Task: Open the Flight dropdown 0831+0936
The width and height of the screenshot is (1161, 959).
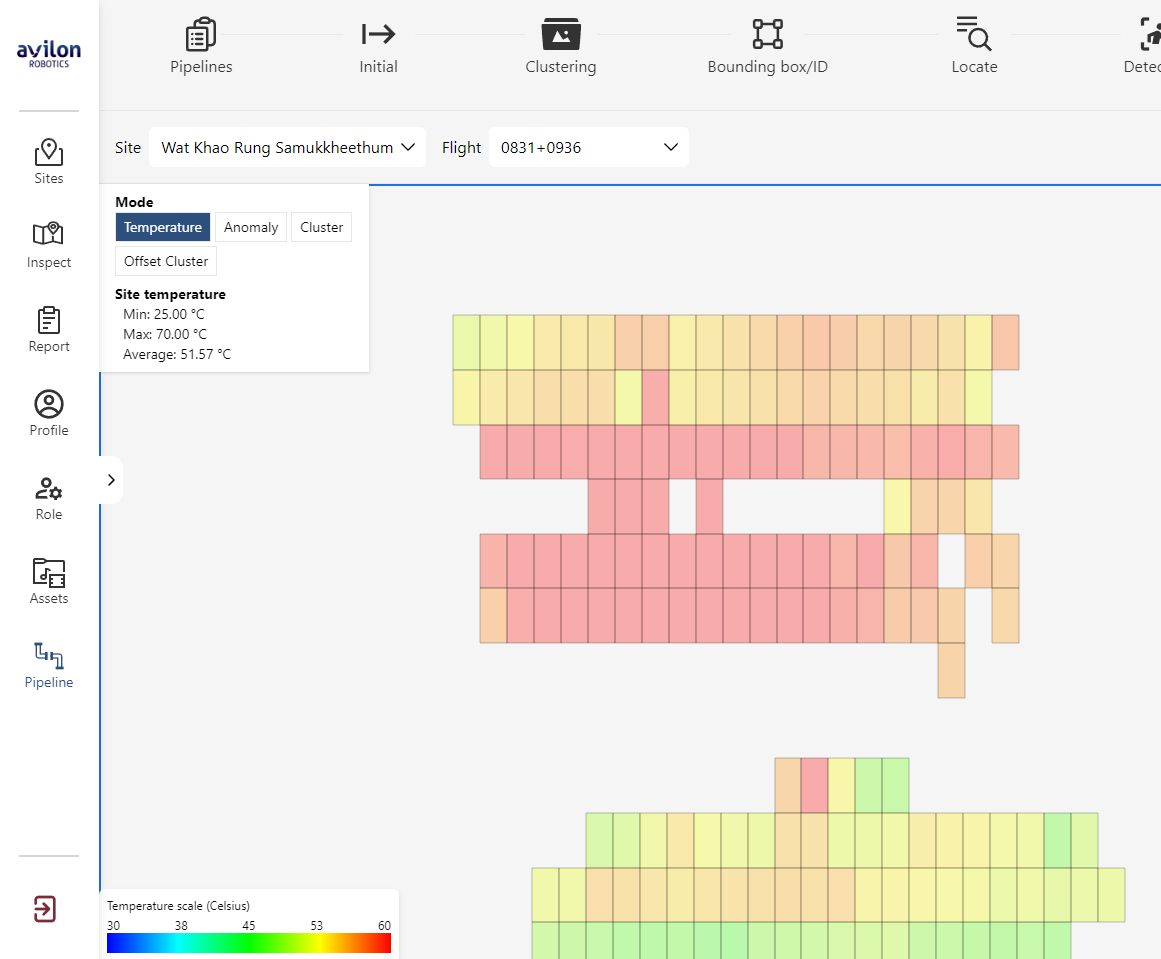Action: tap(589, 147)
